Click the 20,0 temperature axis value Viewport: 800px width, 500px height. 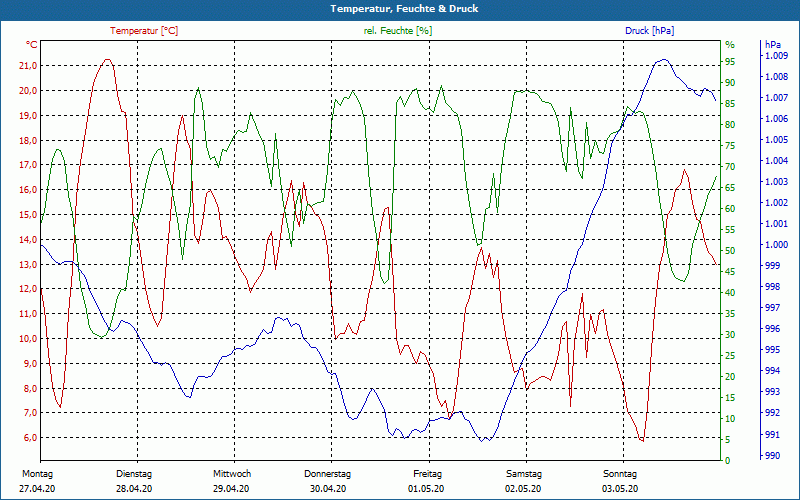point(28,91)
